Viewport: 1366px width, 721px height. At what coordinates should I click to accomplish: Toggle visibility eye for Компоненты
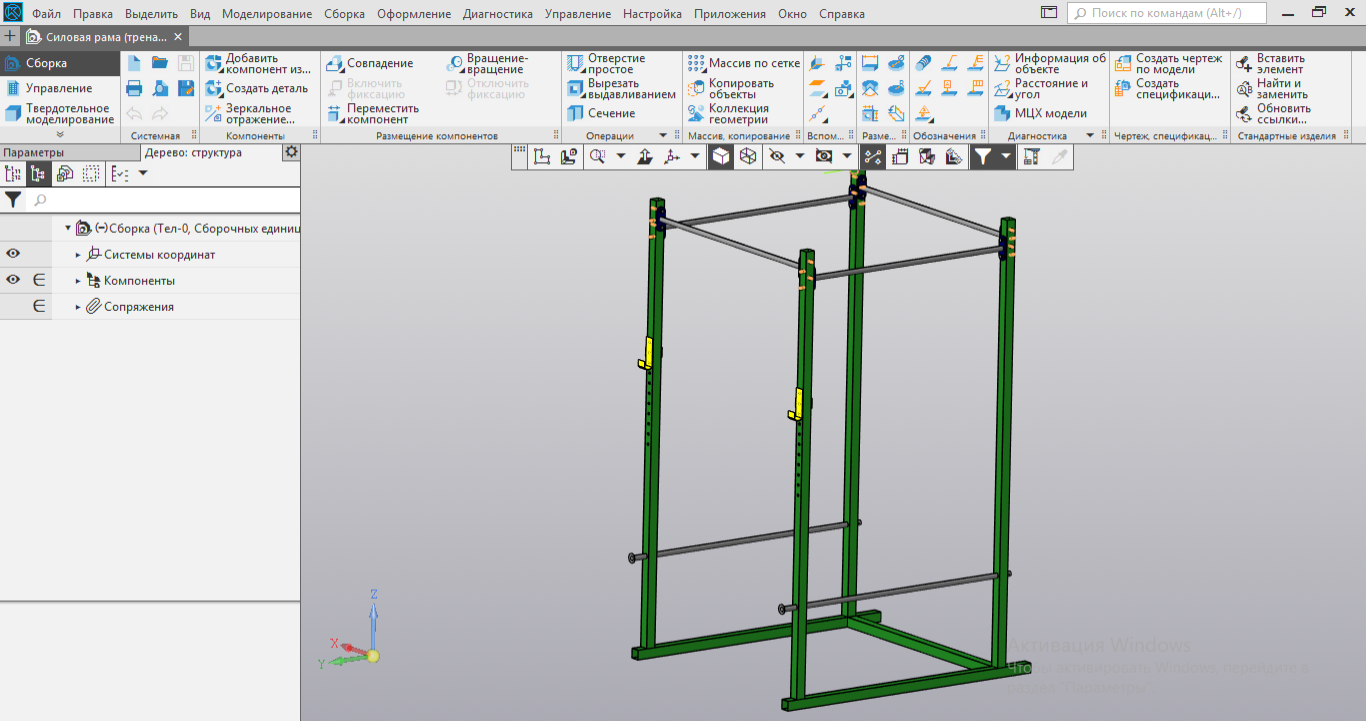point(13,280)
